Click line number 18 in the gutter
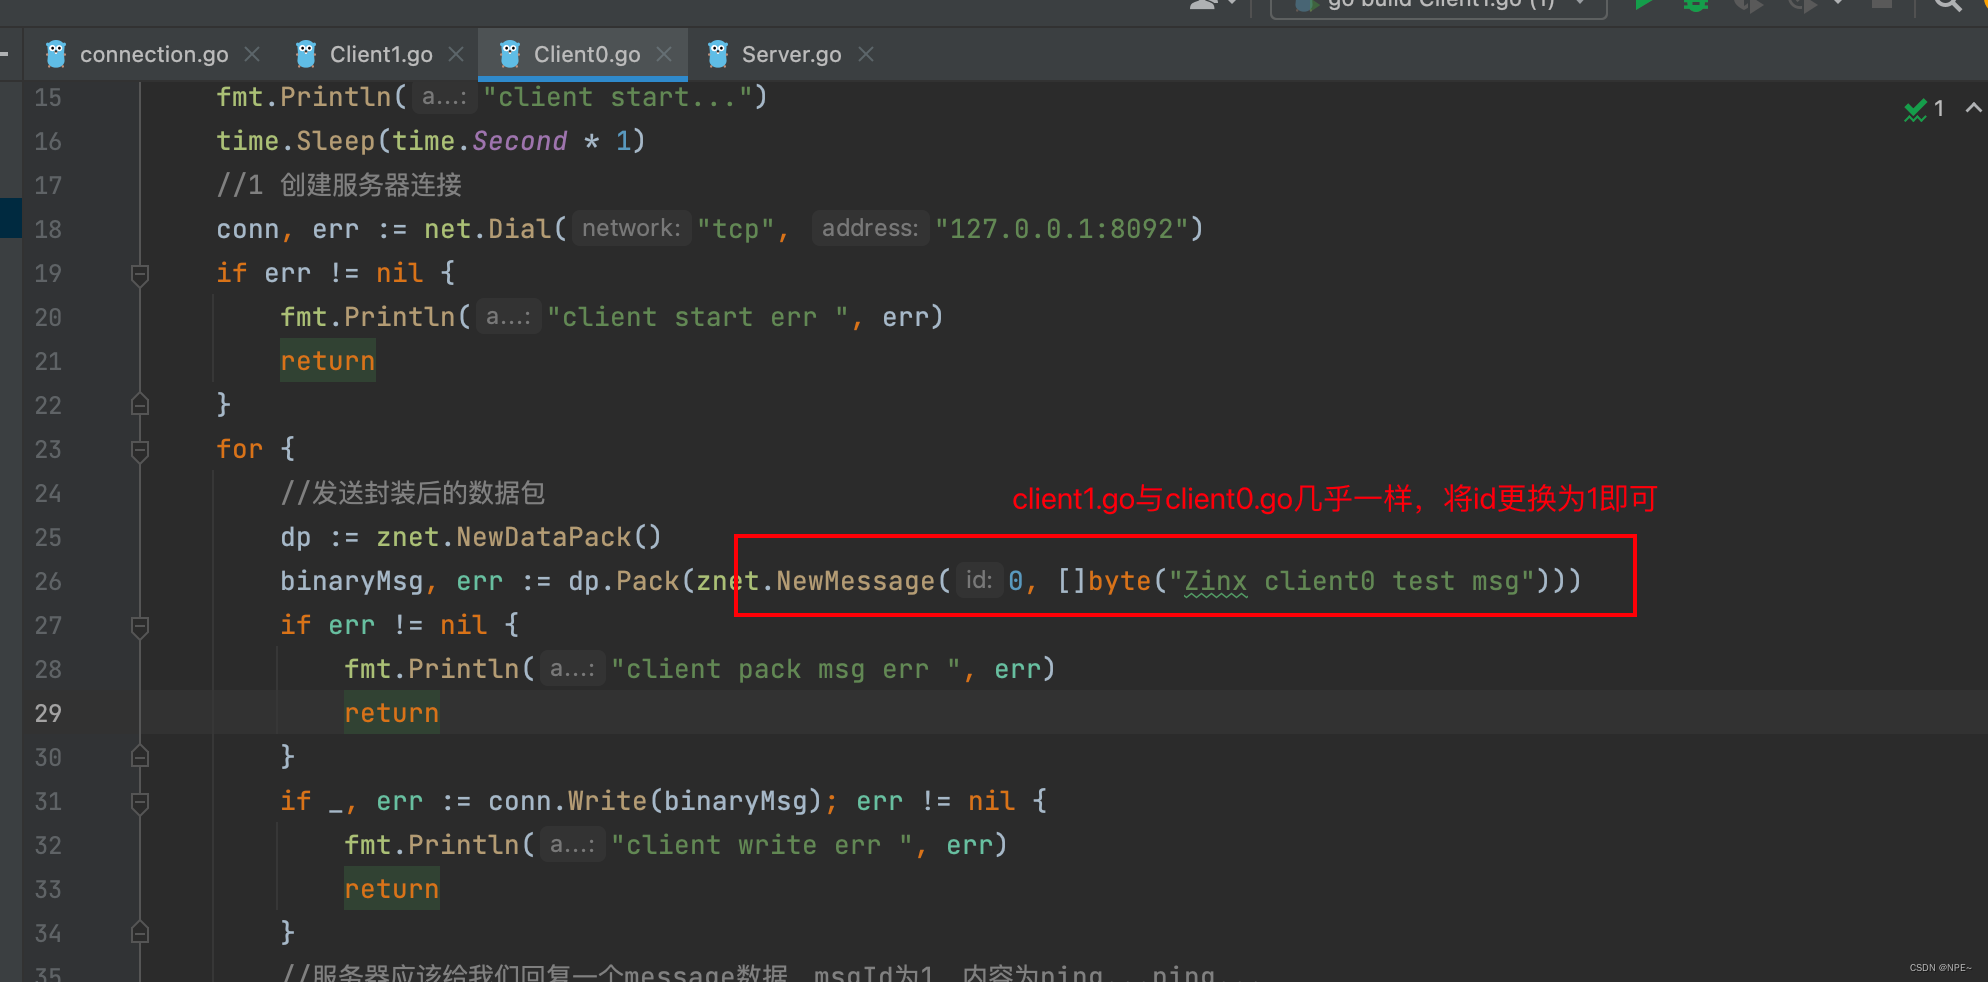The image size is (1988, 982). tap(48, 229)
